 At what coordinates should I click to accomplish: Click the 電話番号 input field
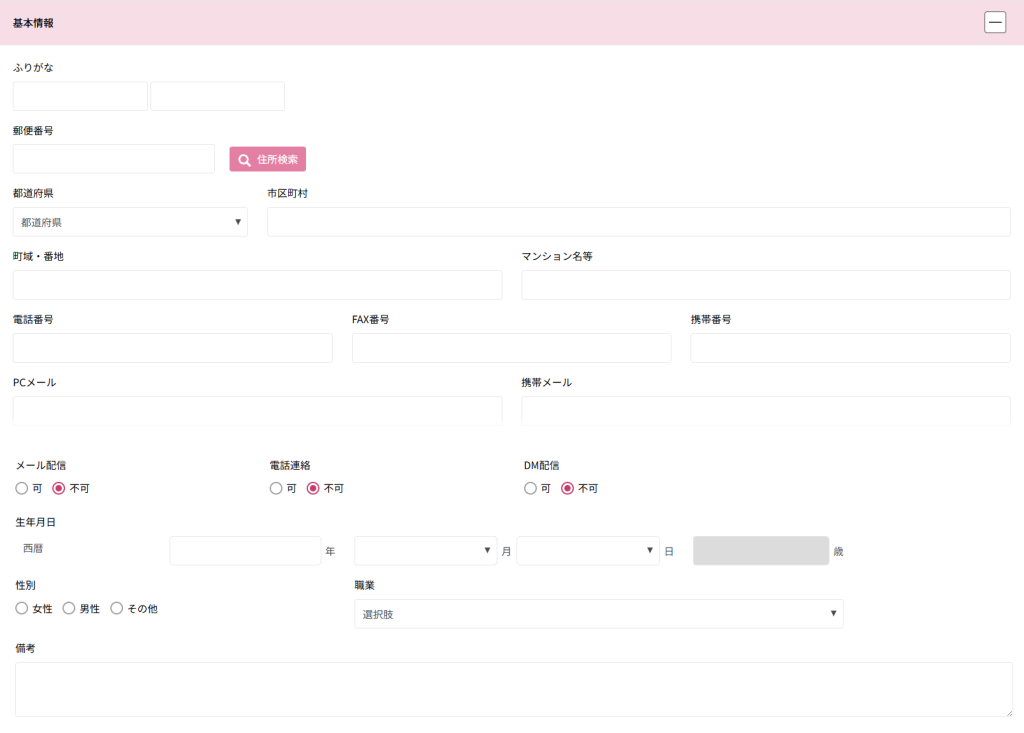click(172, 348)
